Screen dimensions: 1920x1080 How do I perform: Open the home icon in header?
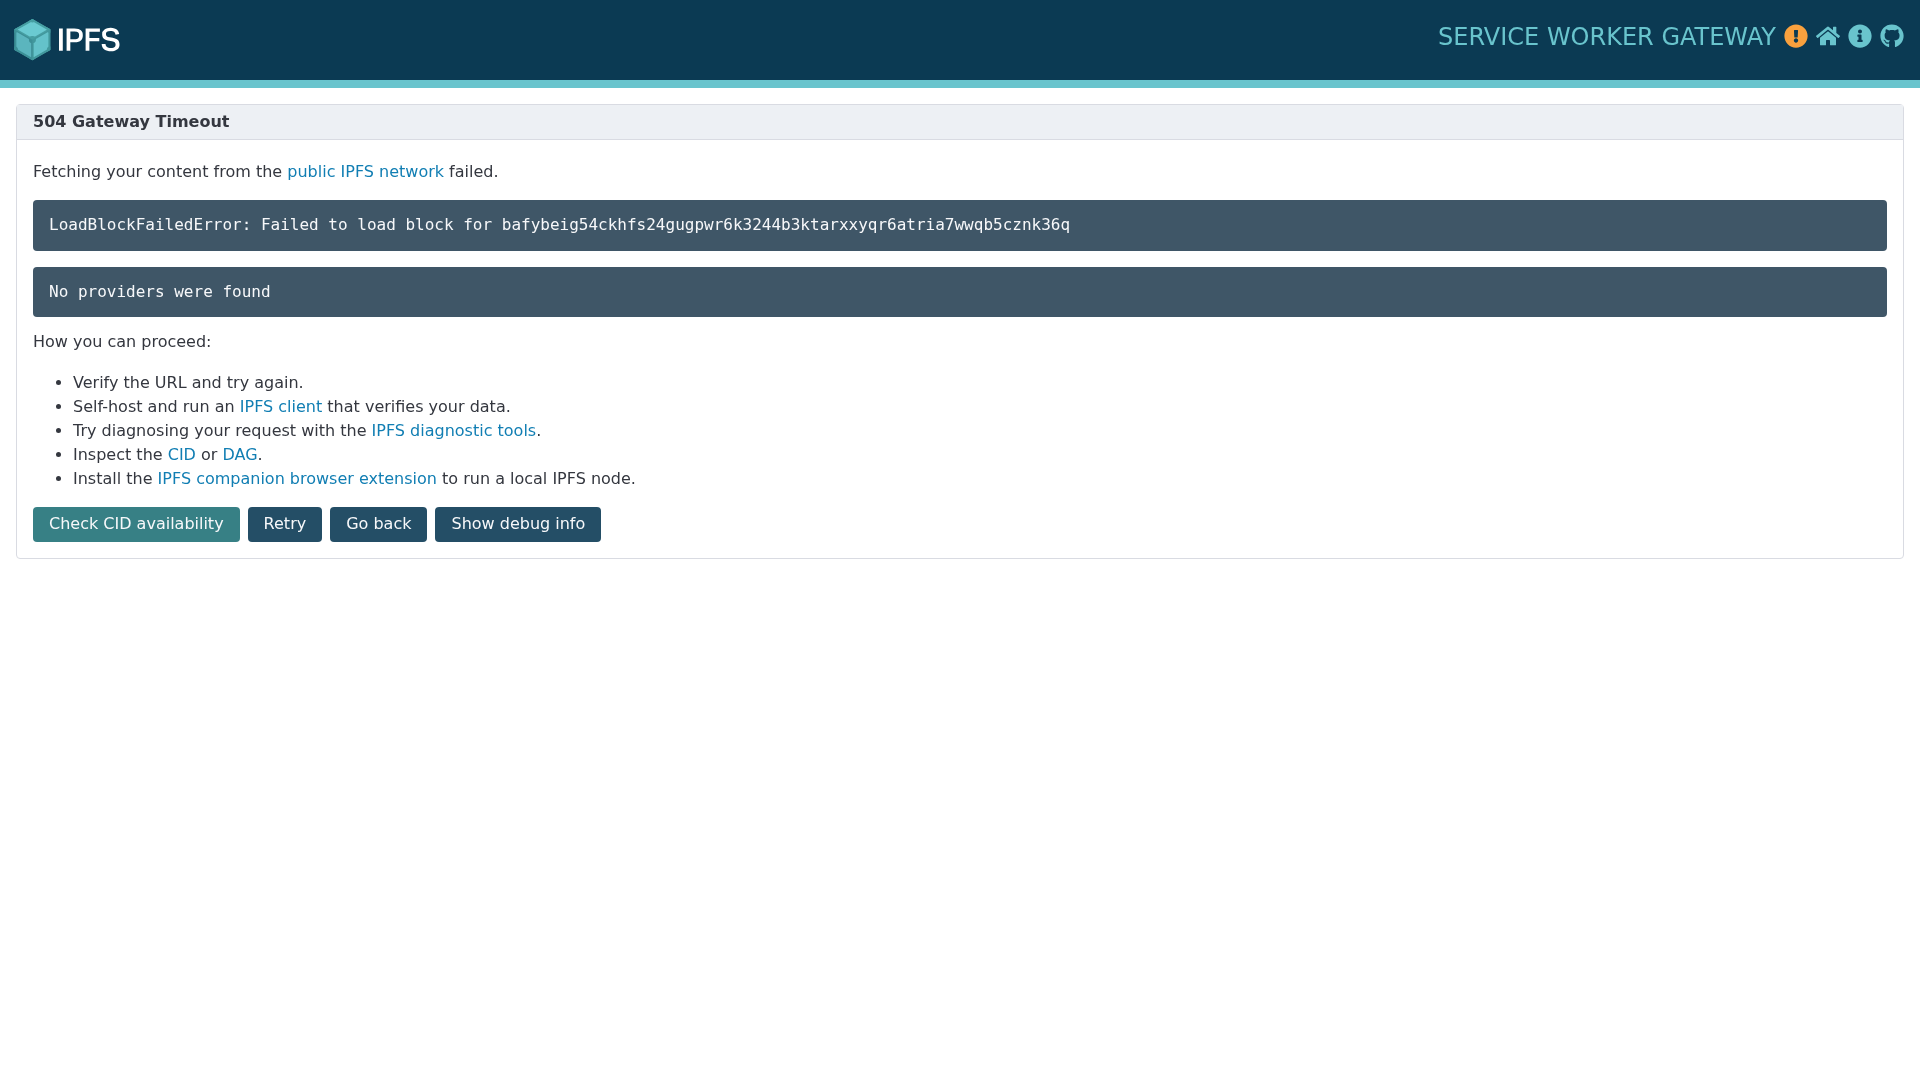click(x=1828, y=37)
